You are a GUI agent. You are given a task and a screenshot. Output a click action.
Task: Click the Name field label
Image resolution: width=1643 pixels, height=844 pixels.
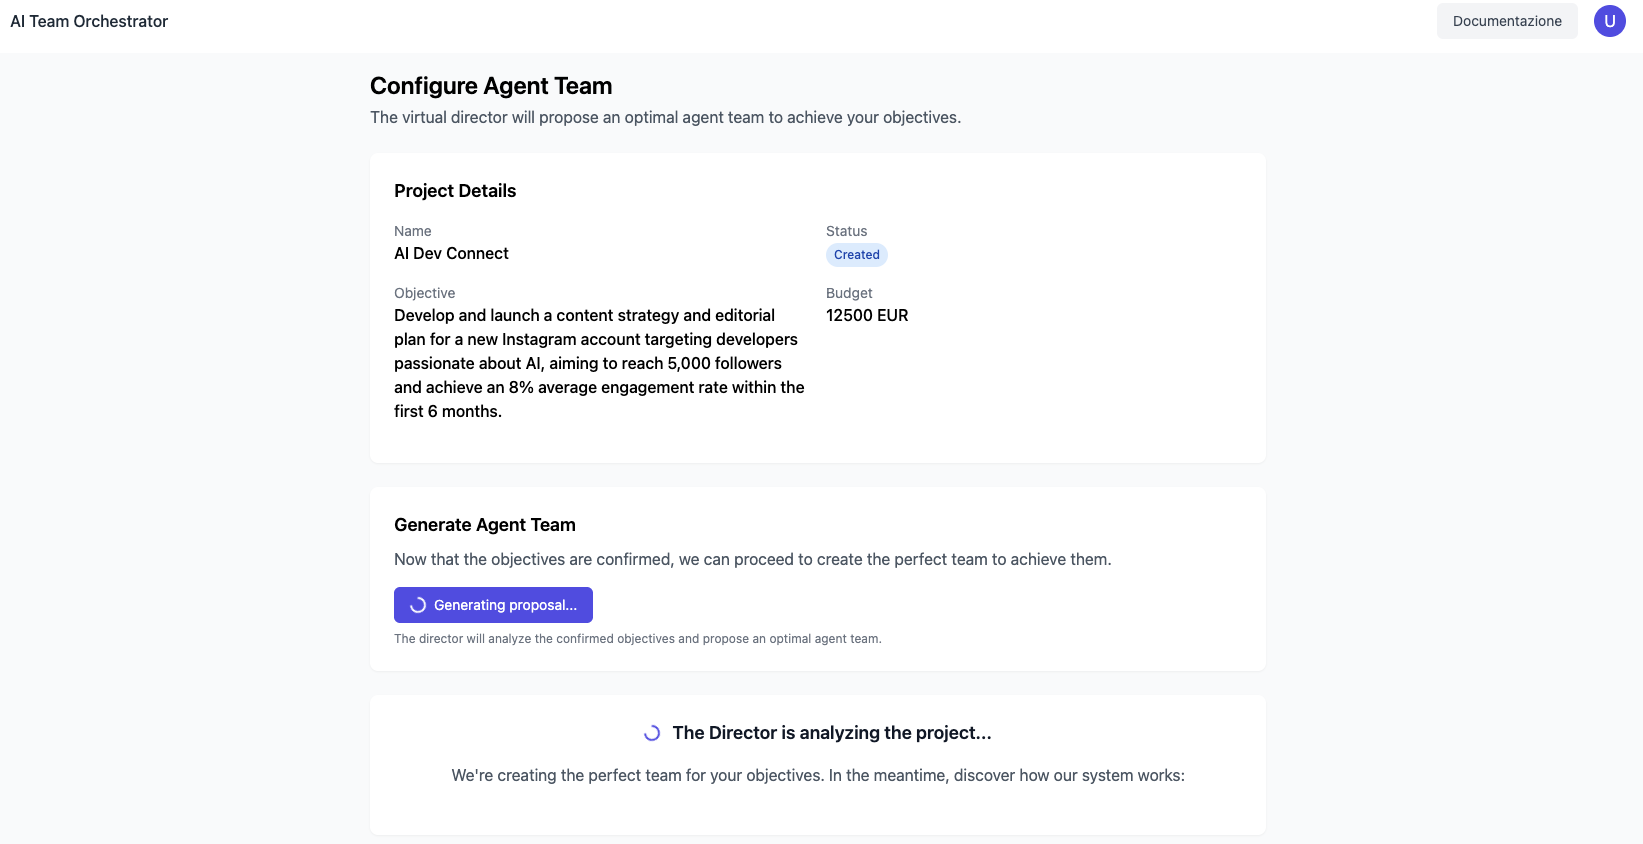point(413,231)
